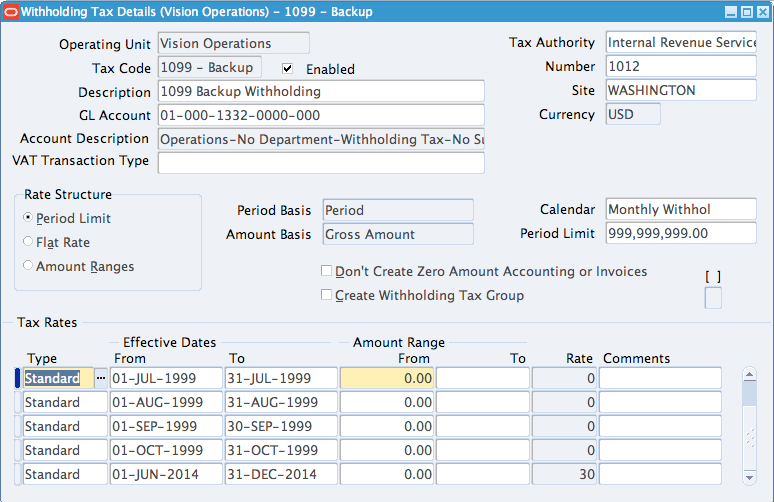Click To date 31-AUG-1999

pyautogui.click(x=281, y=402)
